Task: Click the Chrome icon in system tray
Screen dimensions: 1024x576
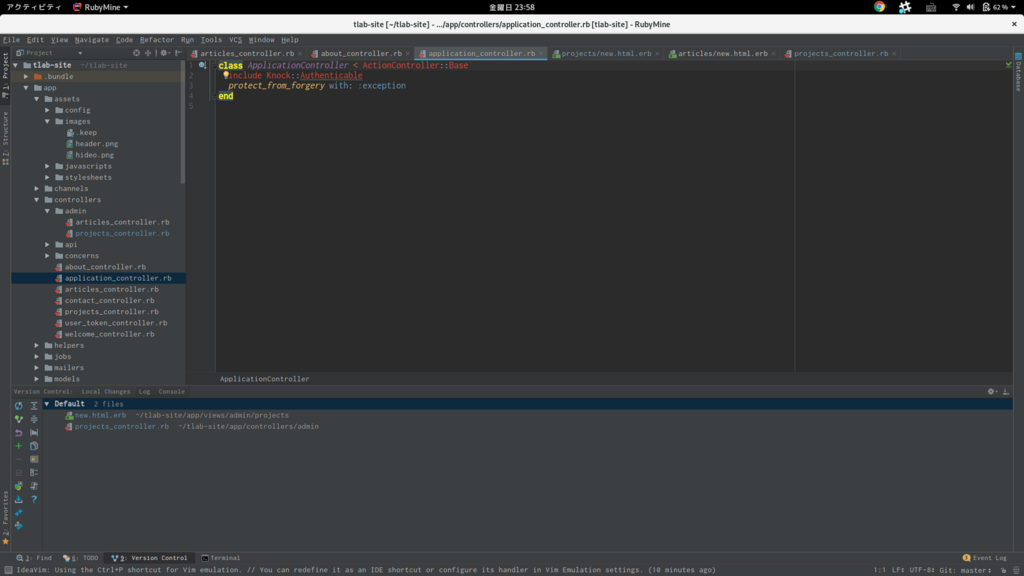Action: pyautogui.click(x=879, y=7)
